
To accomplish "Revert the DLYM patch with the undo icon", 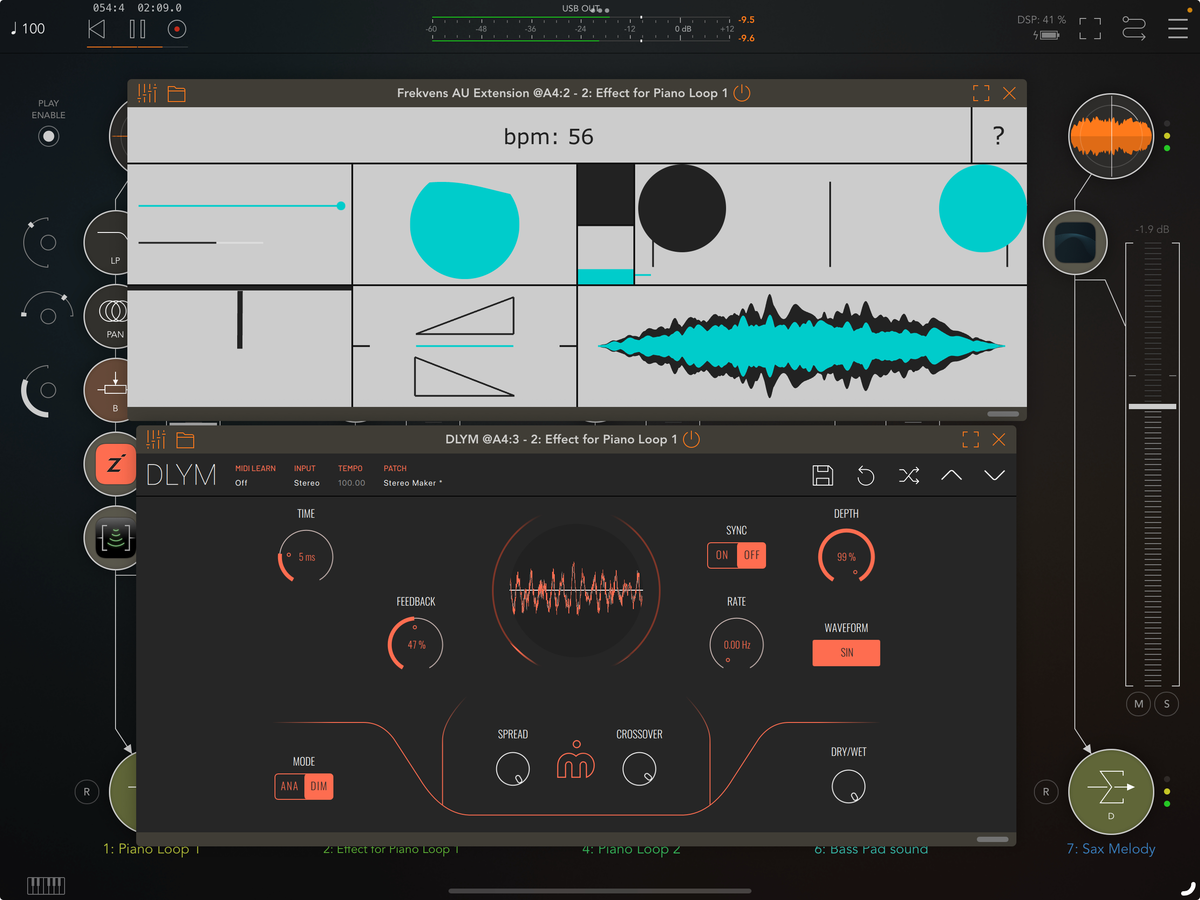I will [866, 475].
